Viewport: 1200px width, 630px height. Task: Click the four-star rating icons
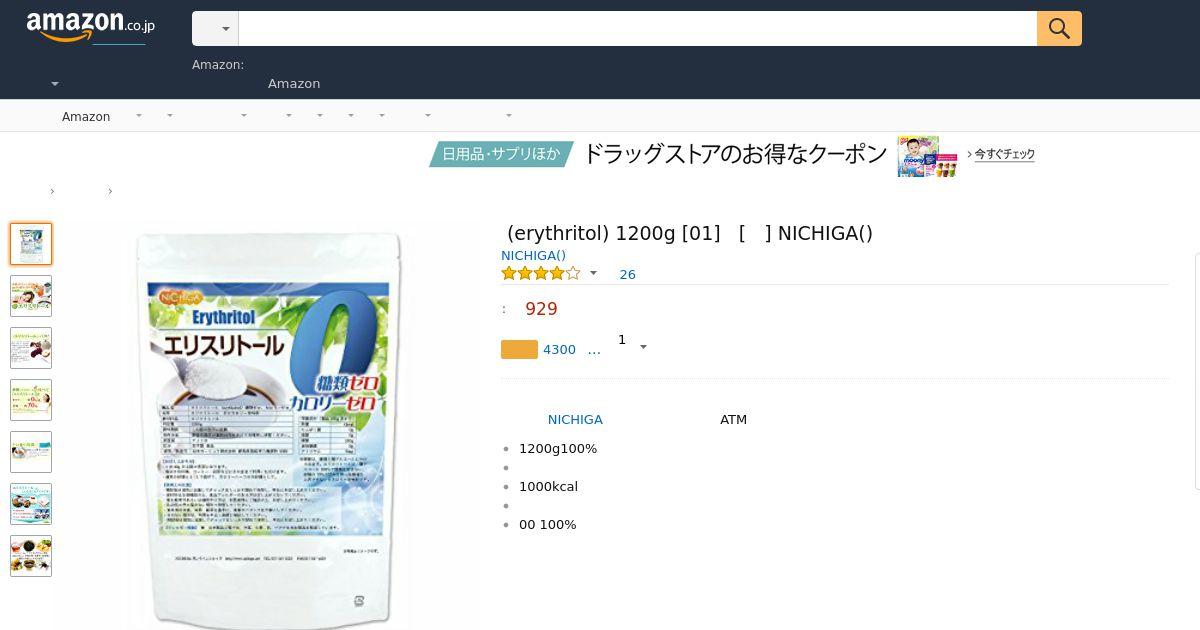click(540, 273)
